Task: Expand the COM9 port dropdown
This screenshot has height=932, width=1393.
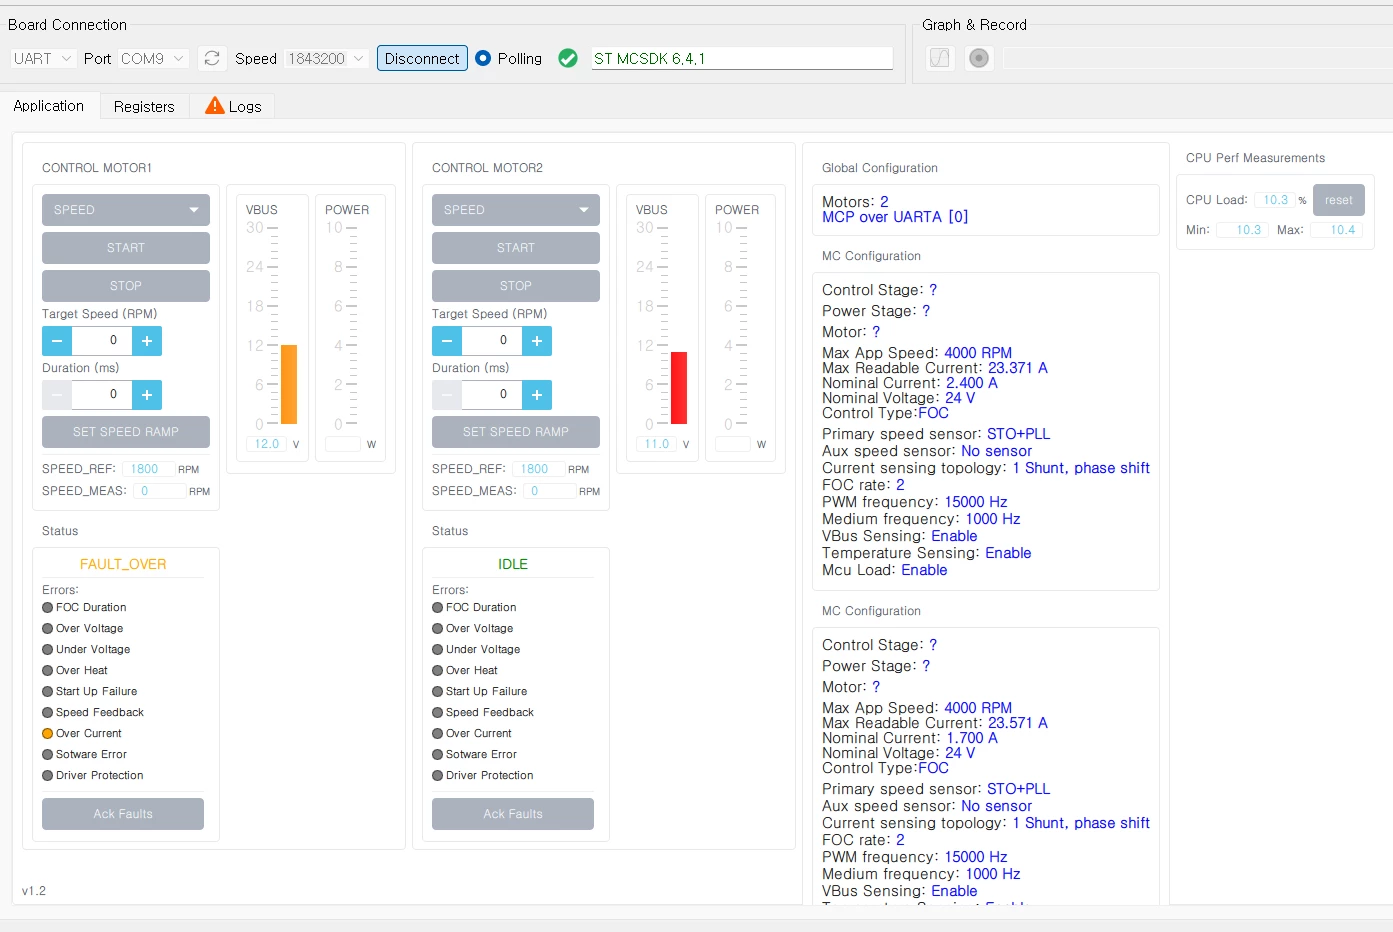Action: [x=153, y=58]
